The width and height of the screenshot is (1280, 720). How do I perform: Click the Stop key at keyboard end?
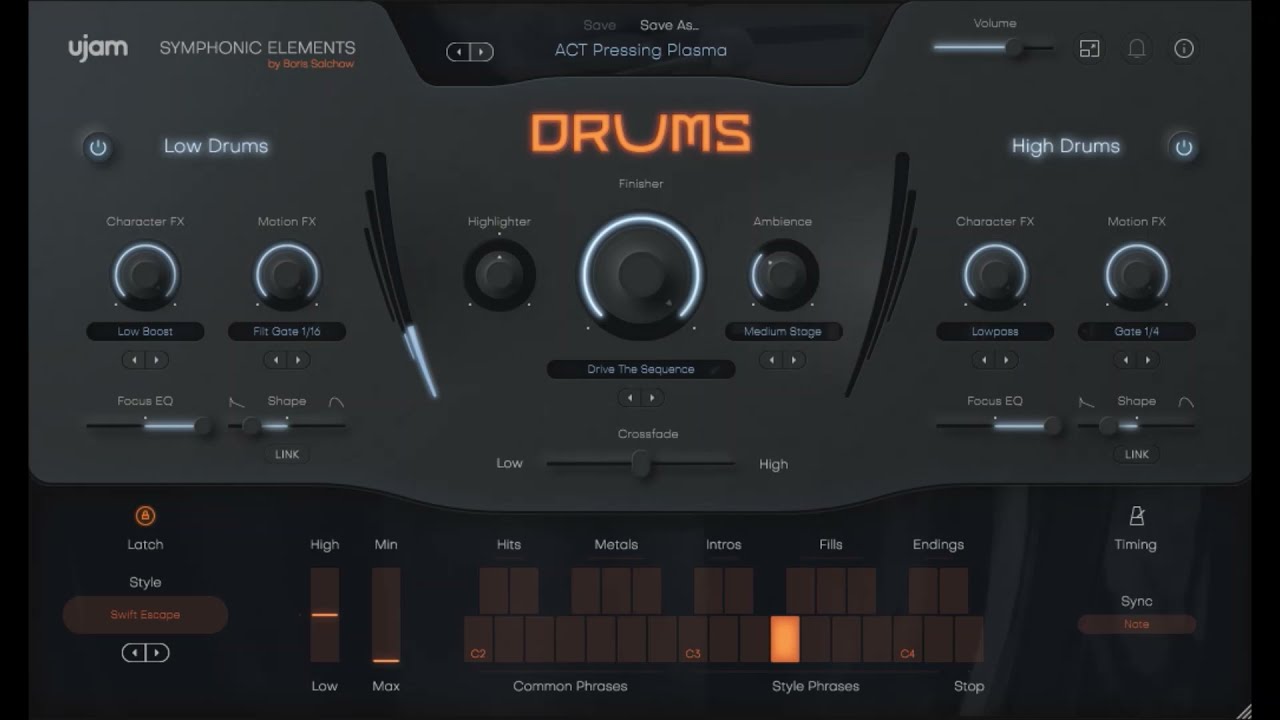tap(969, 640)
